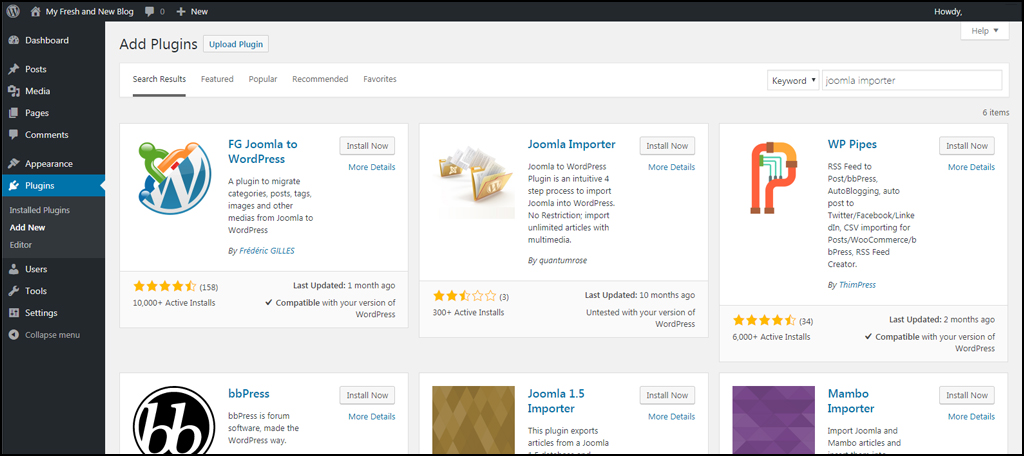
Task: View More Details for WP Pipes
Action: pyautogui.click(x=971, y=167)
